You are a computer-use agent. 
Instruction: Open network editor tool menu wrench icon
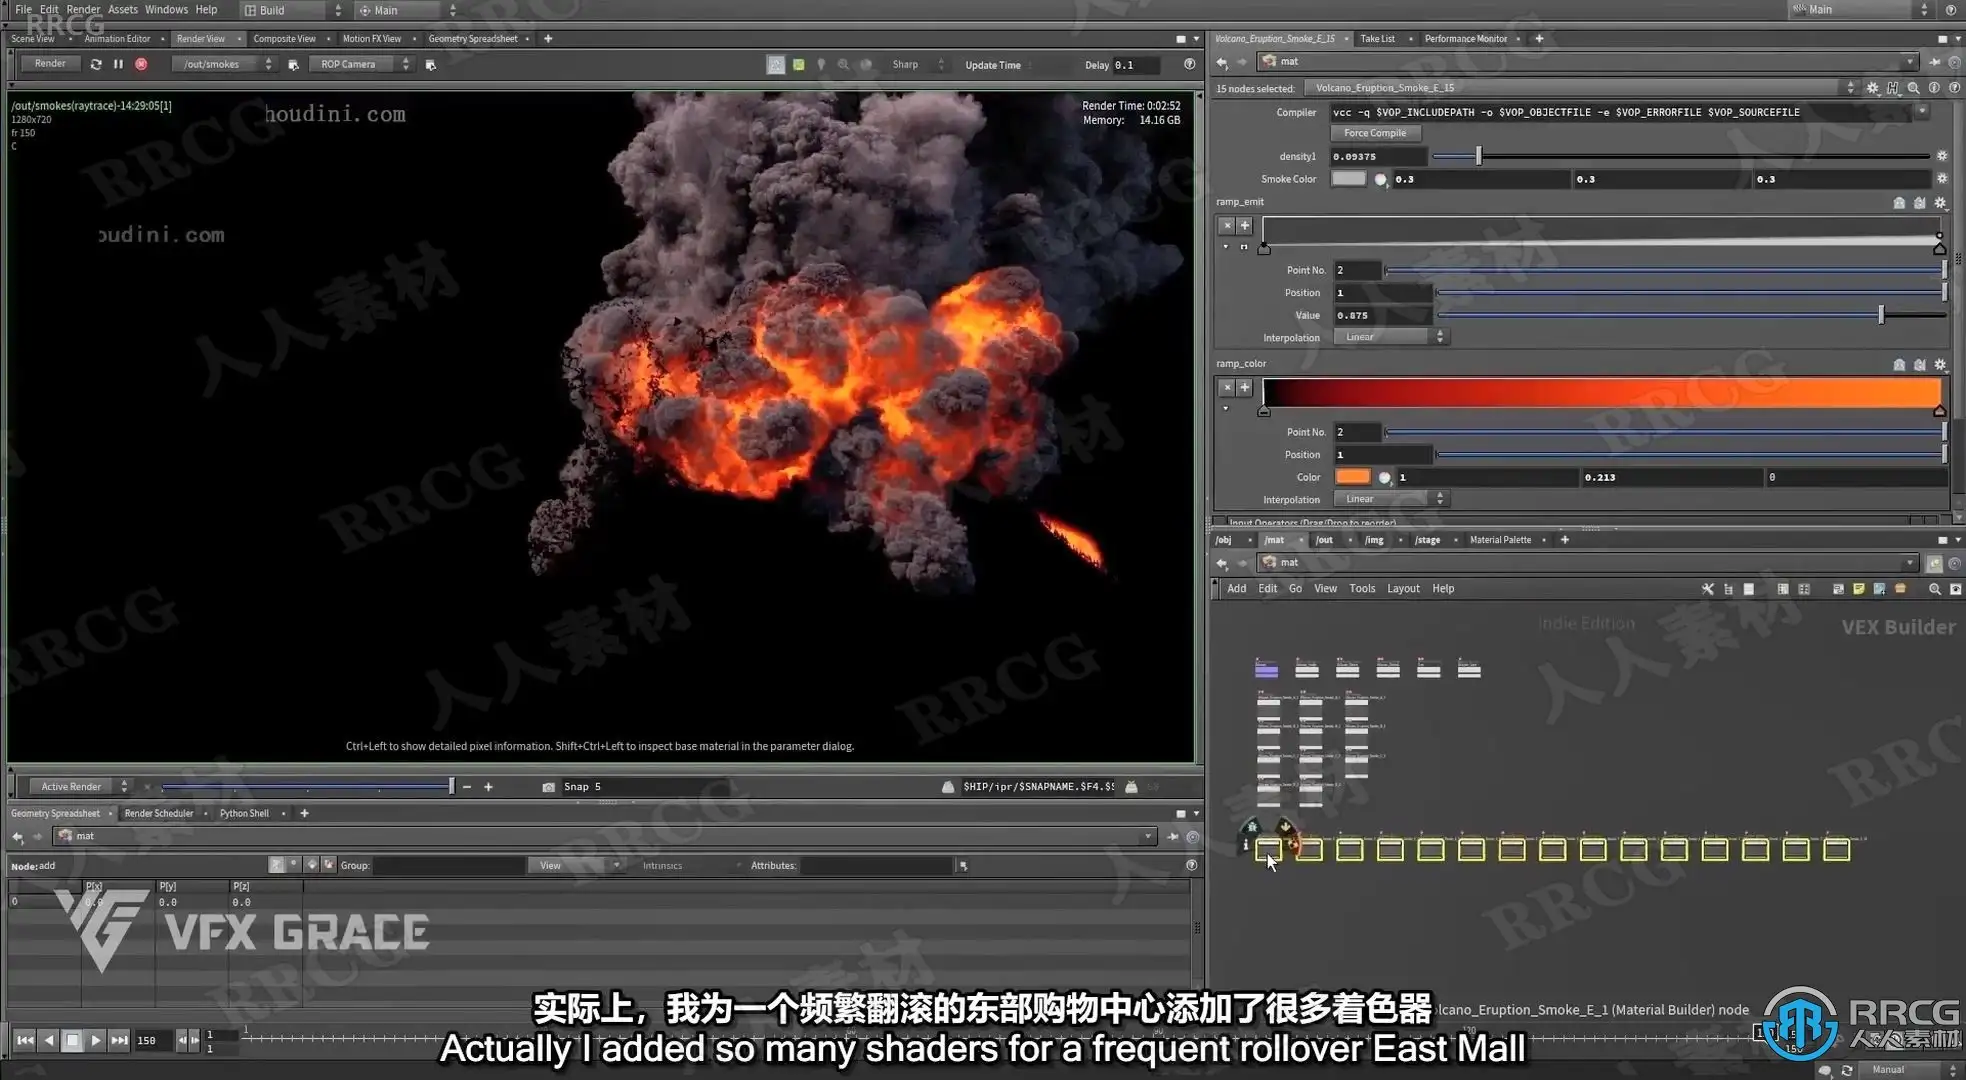1707,589
